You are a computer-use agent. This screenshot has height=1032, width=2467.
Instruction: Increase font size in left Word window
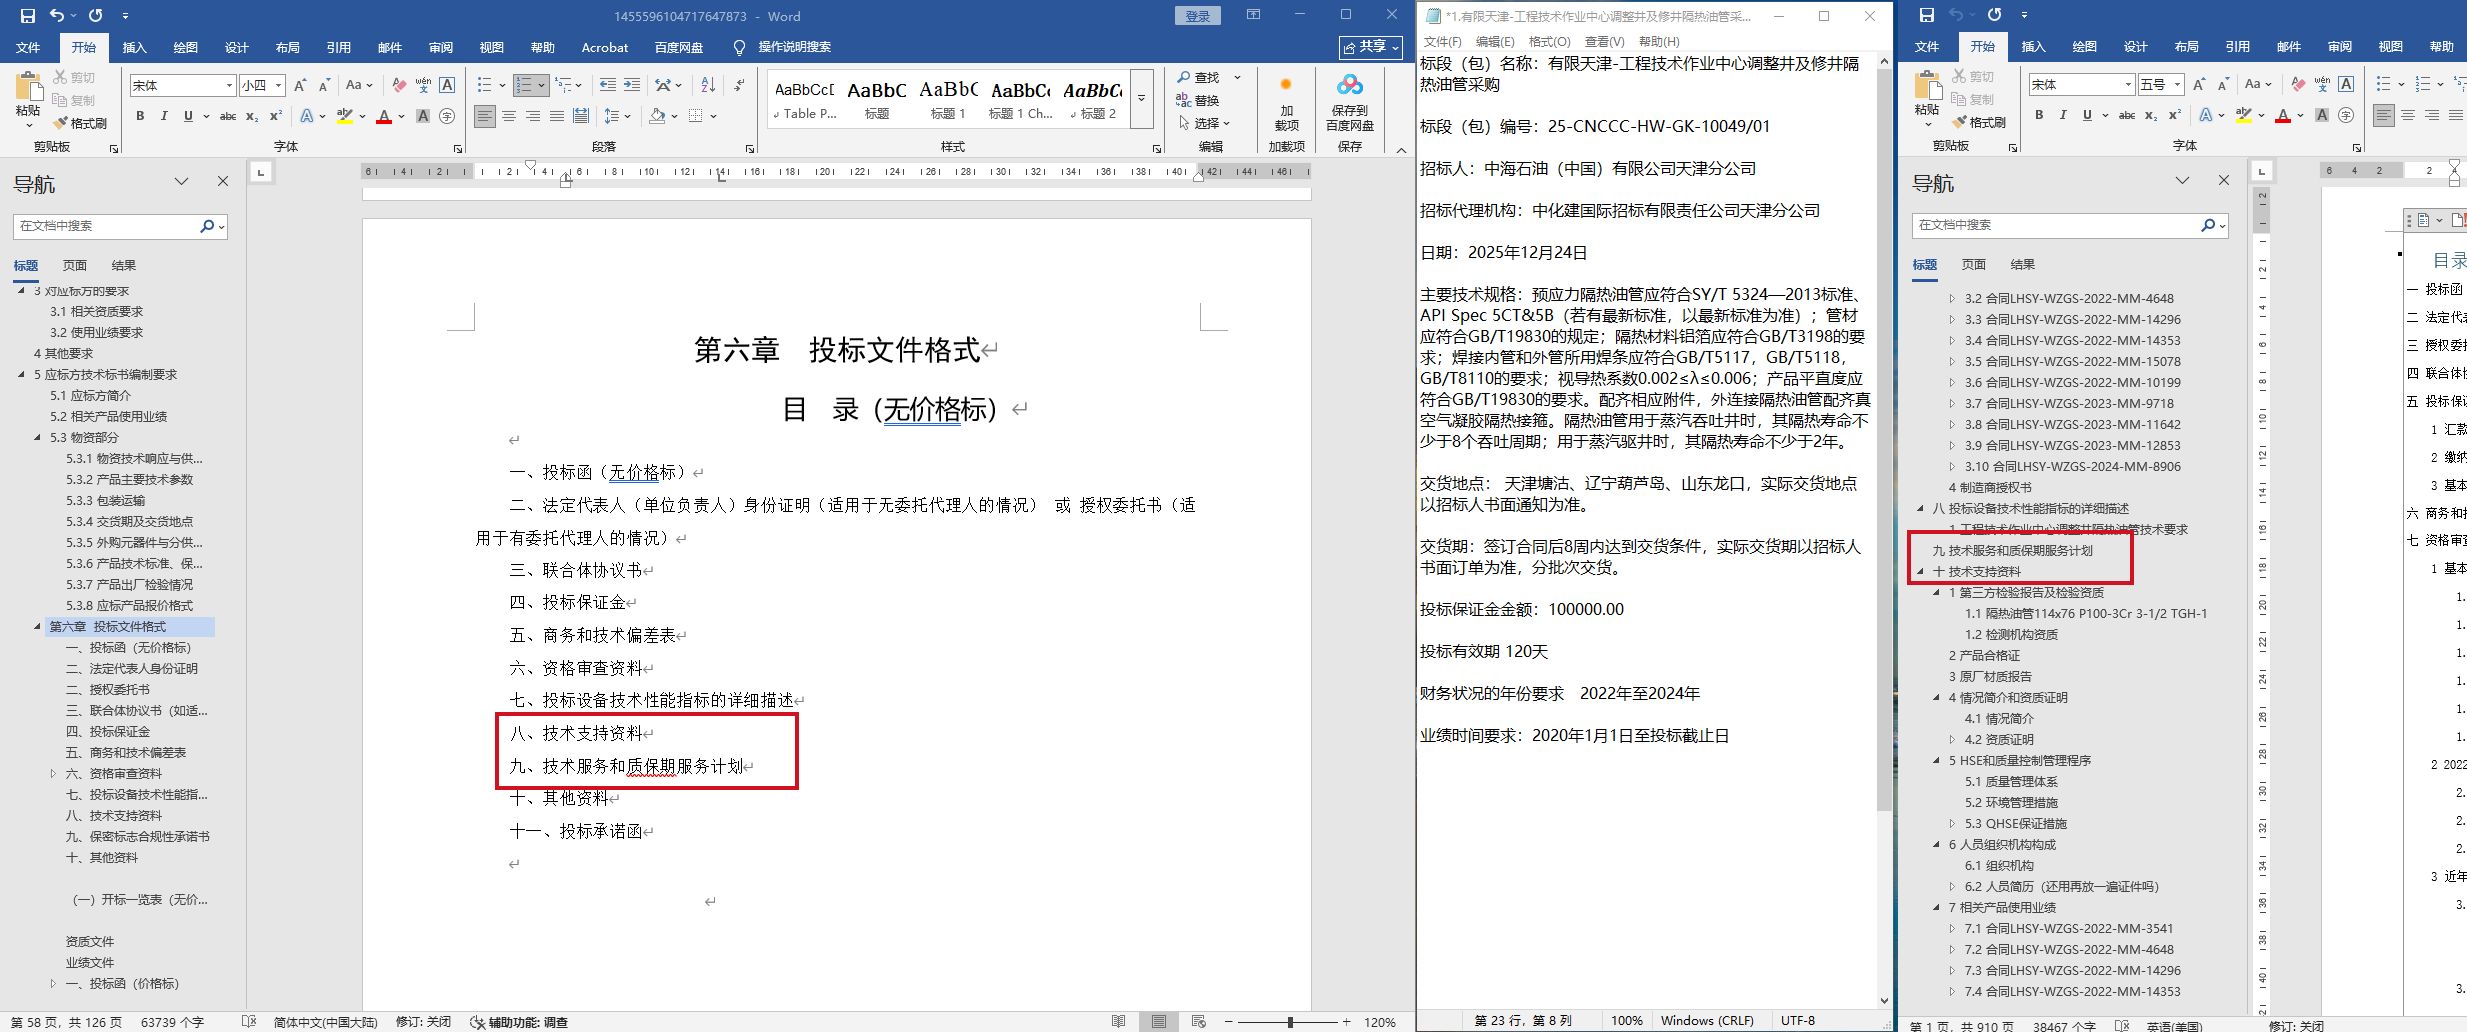point(300,86)
